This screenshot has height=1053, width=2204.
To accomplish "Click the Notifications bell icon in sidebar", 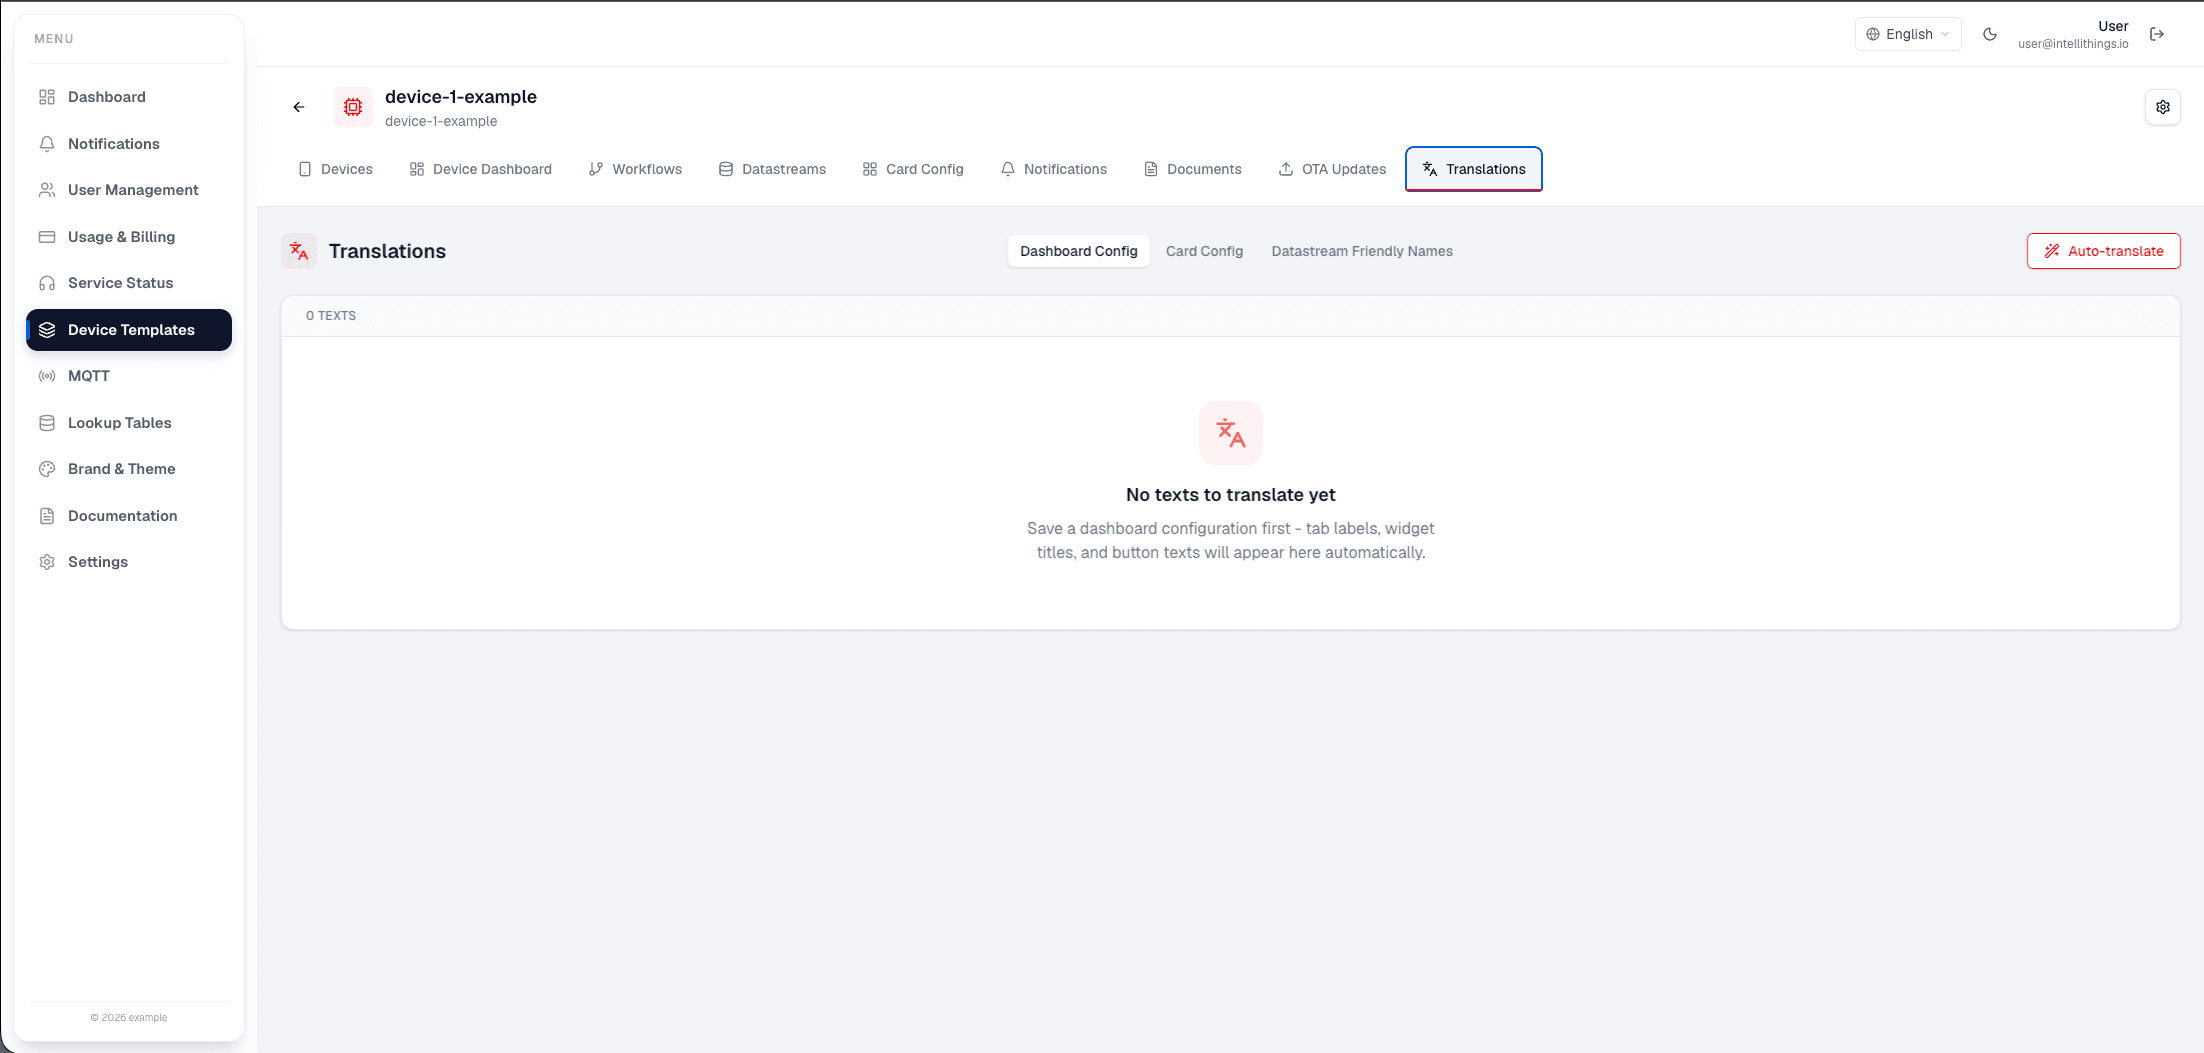I will pyautogui.click(x=47, y=144).
